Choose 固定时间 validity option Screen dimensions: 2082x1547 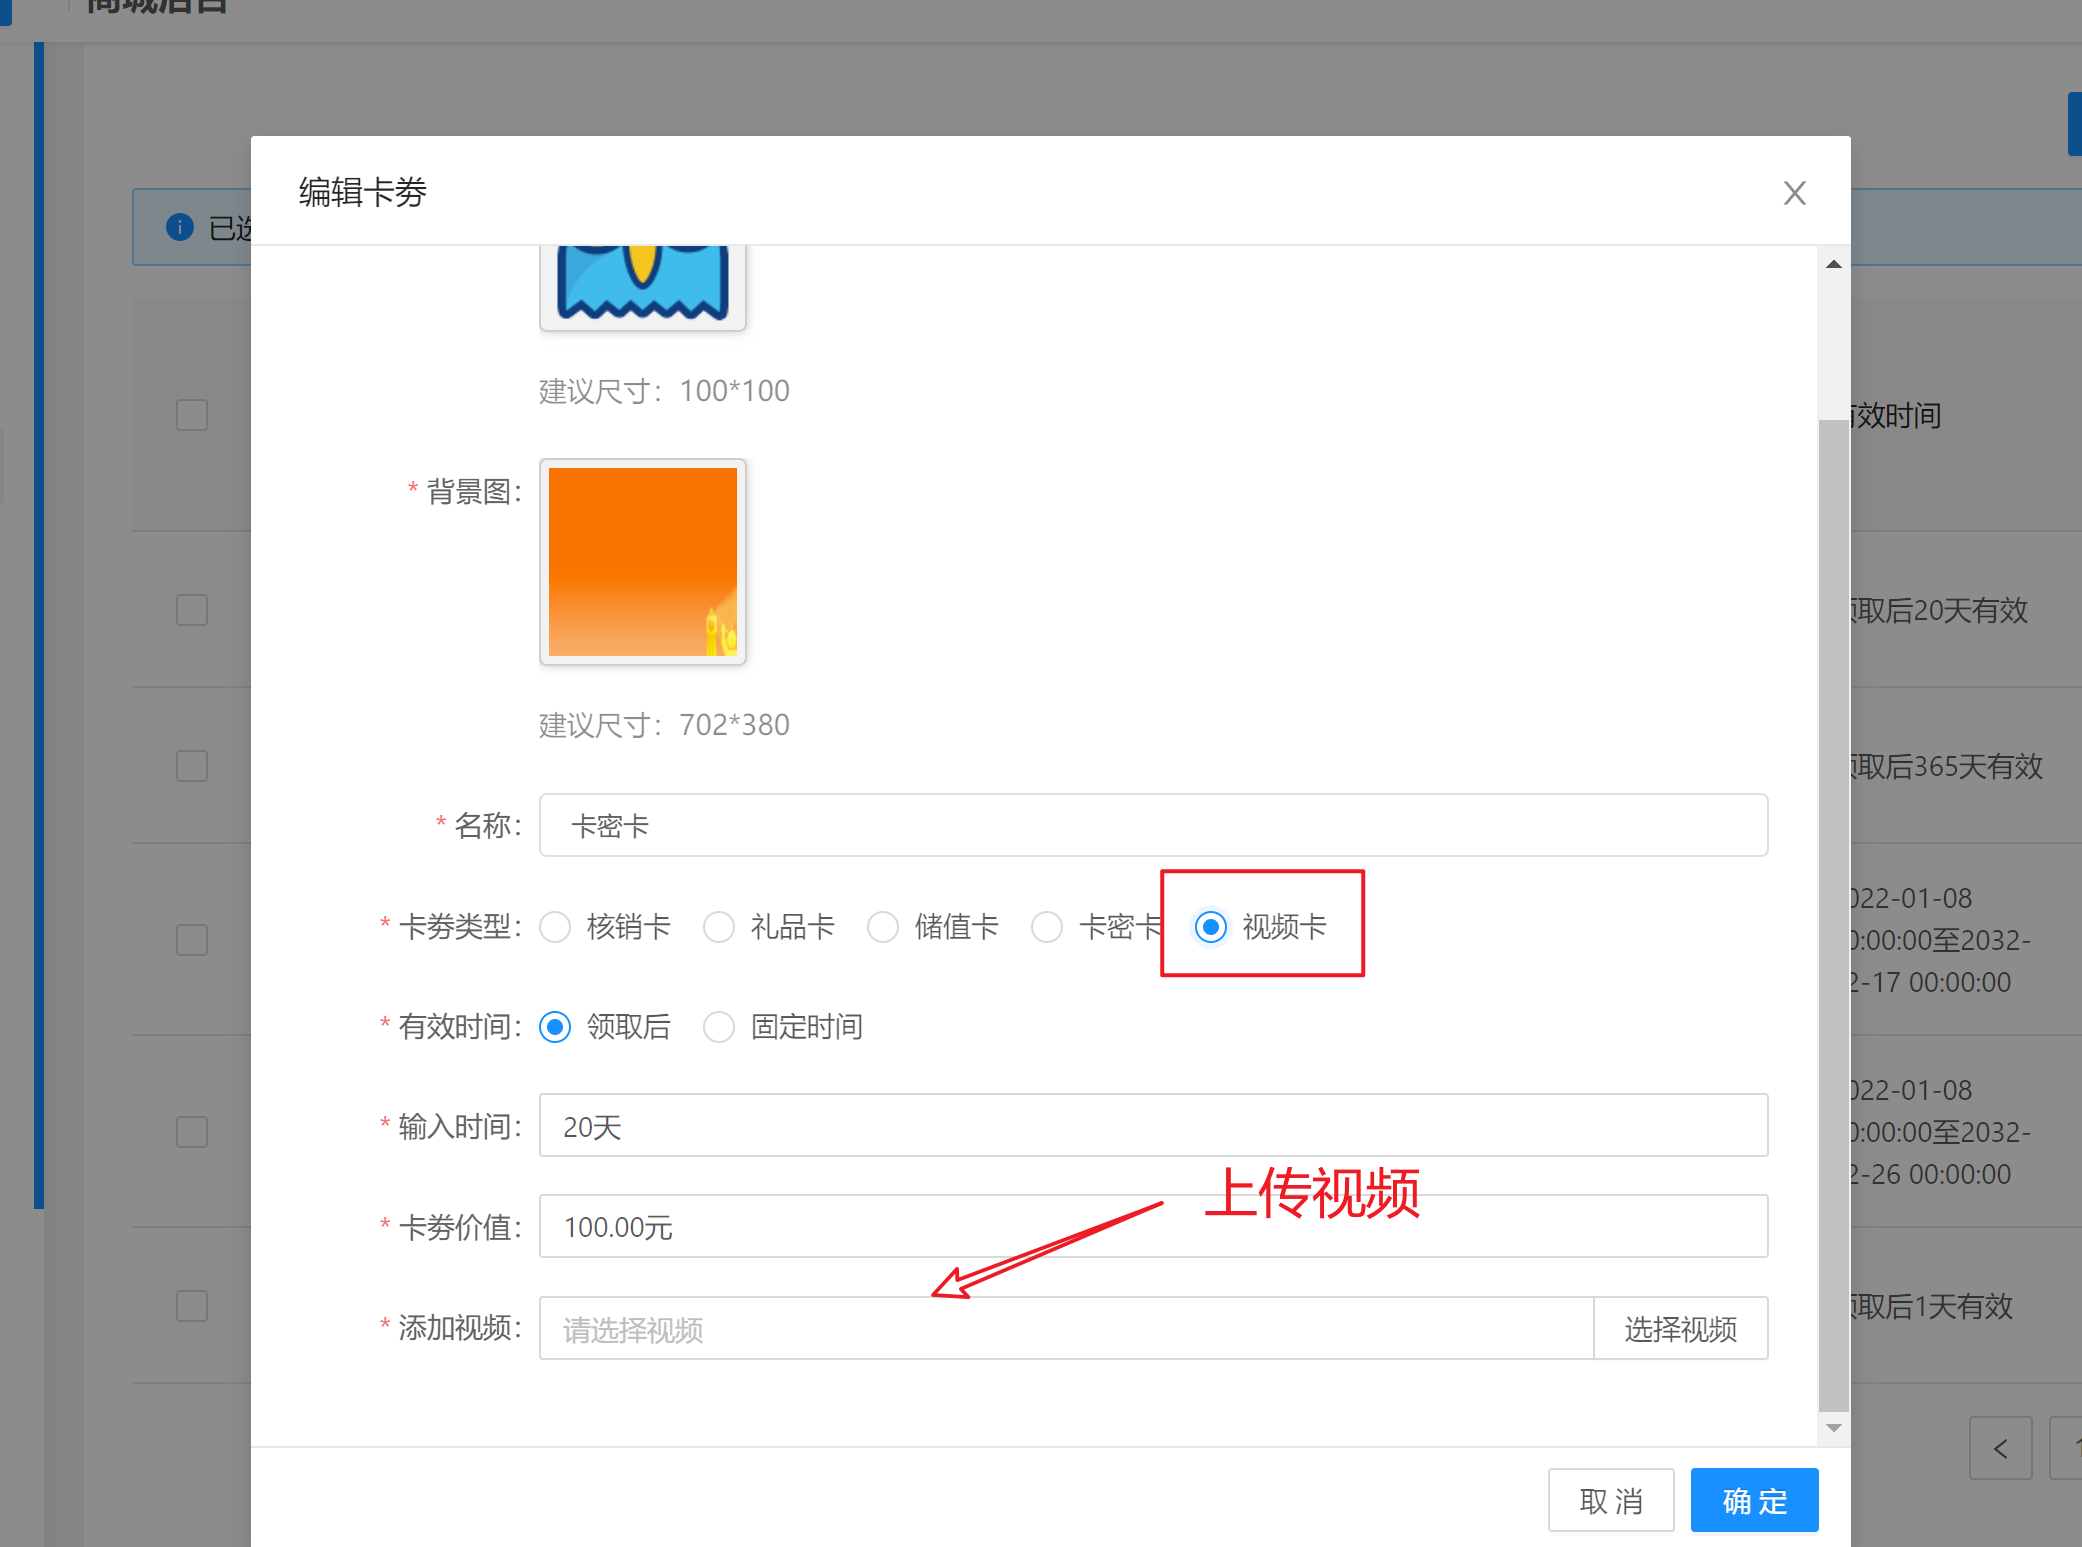(x=719, y=1027)
